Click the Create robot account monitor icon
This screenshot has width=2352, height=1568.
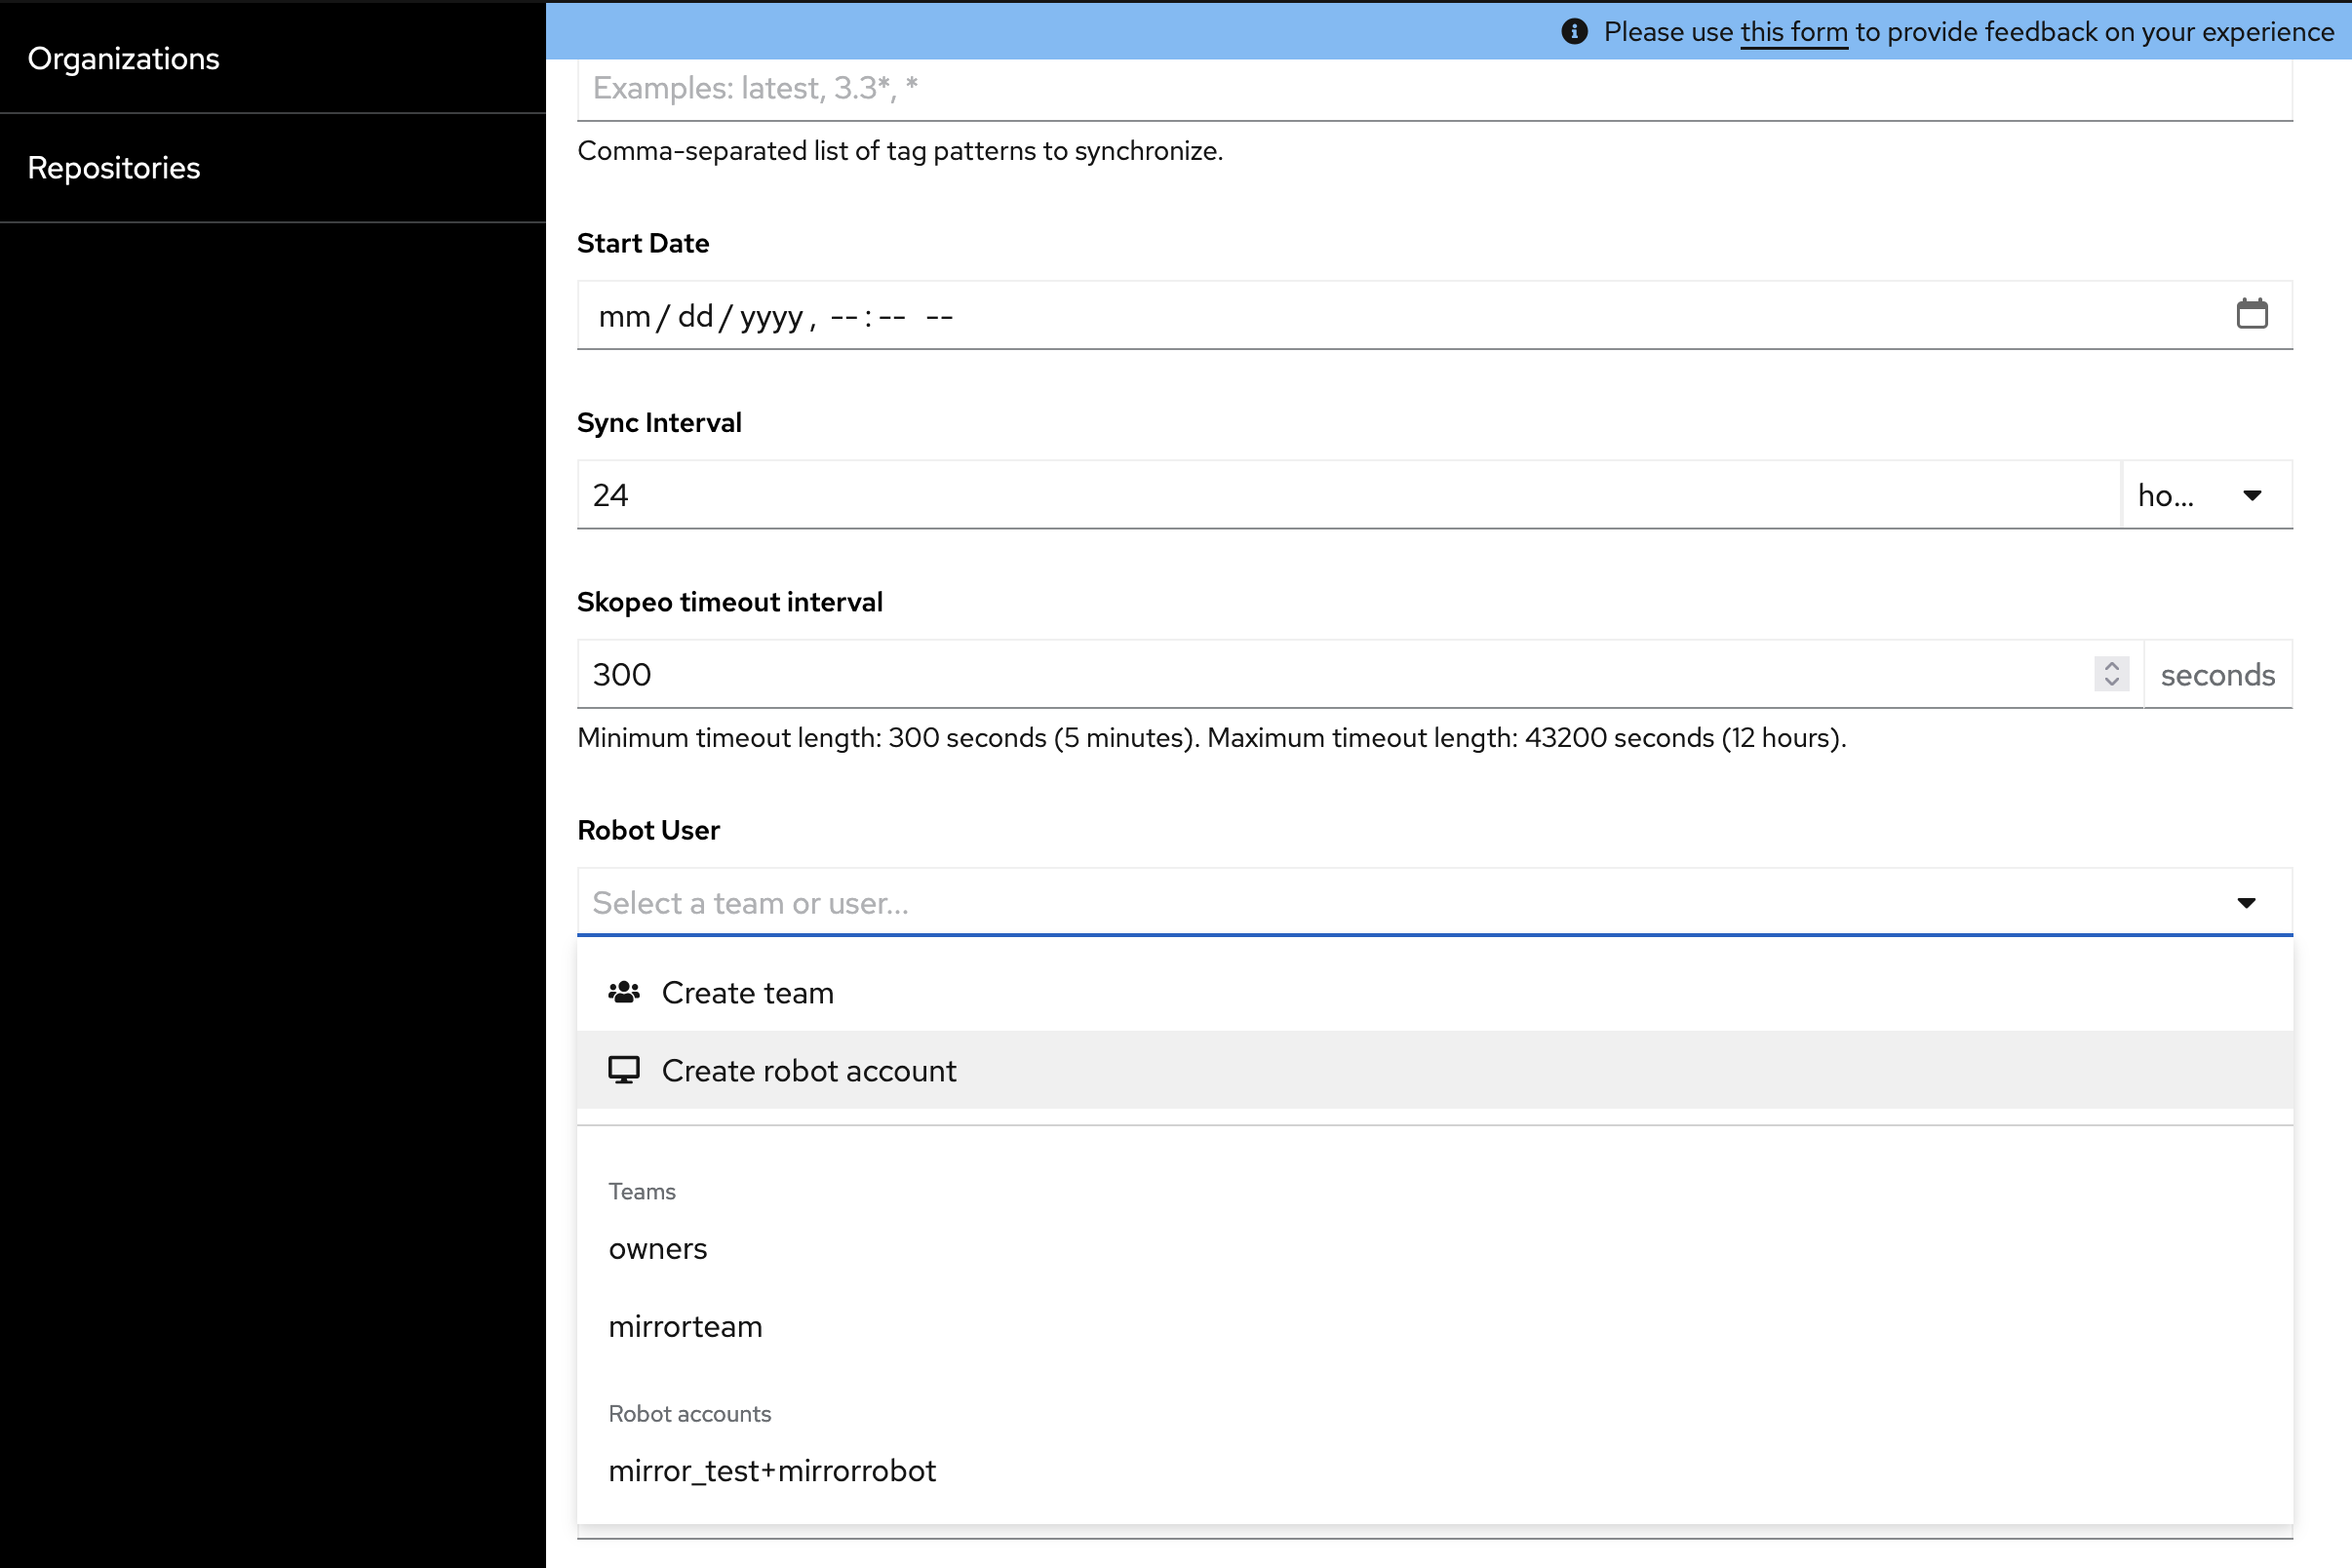point(624,1070)
